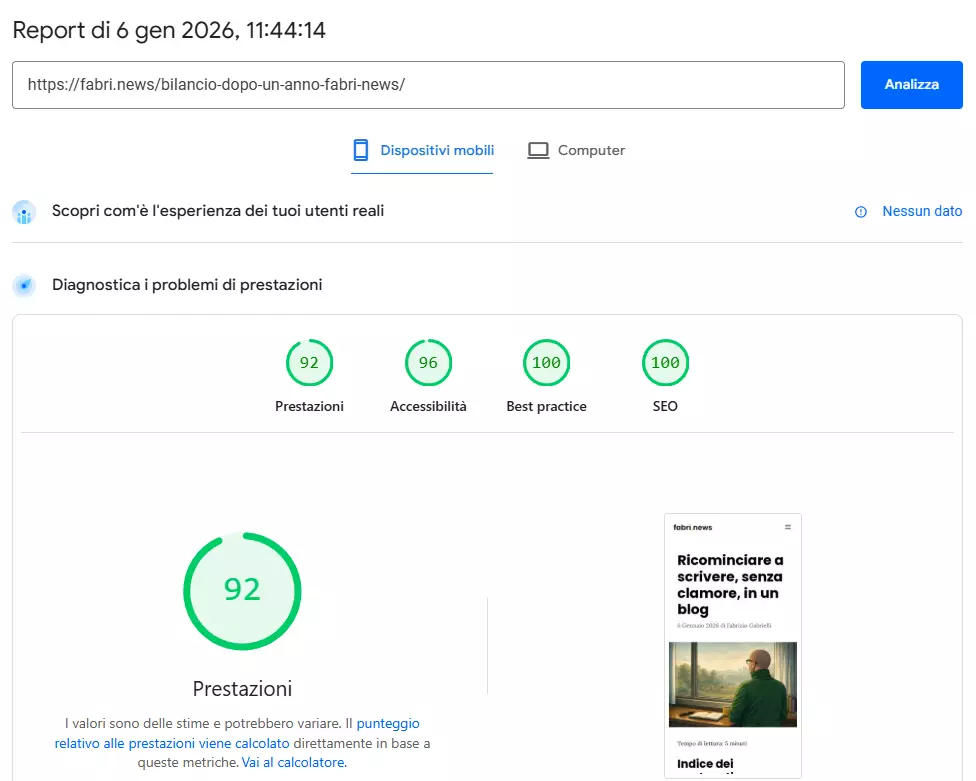Open Vai al calcolatore link
This screenshot has width=976, height=781.
pos(294,762)
